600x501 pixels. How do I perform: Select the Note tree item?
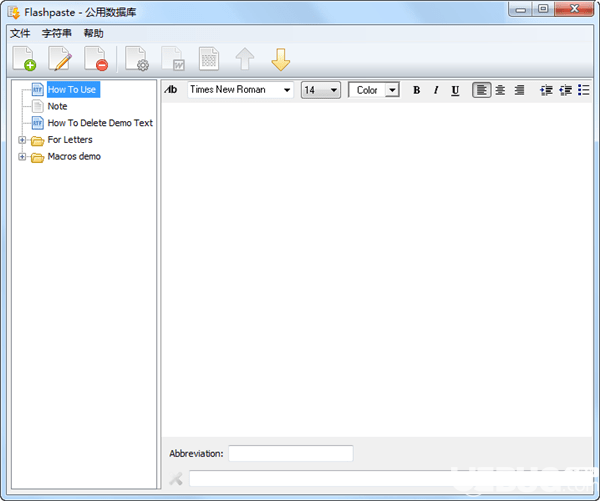tap(57, 106)
